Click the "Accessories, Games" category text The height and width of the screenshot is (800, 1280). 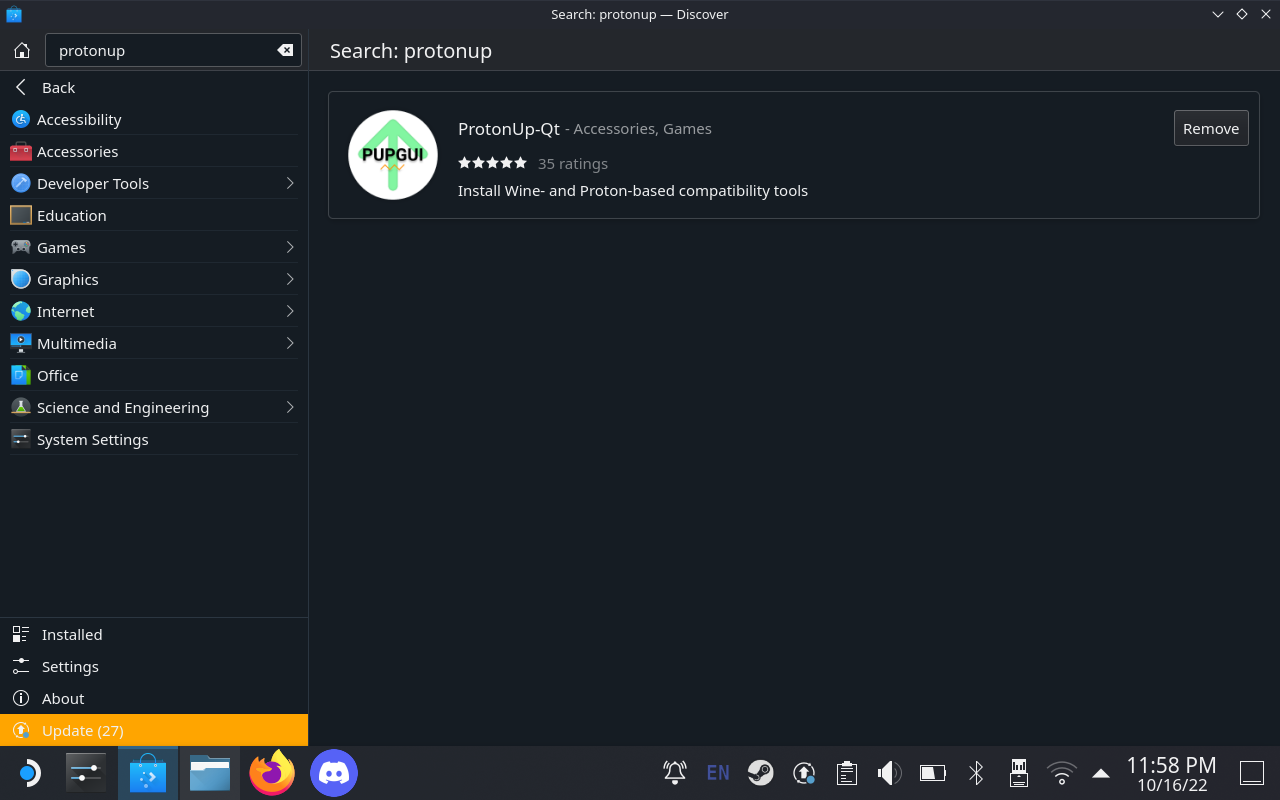pyautogui.click(x=643, y=128)
